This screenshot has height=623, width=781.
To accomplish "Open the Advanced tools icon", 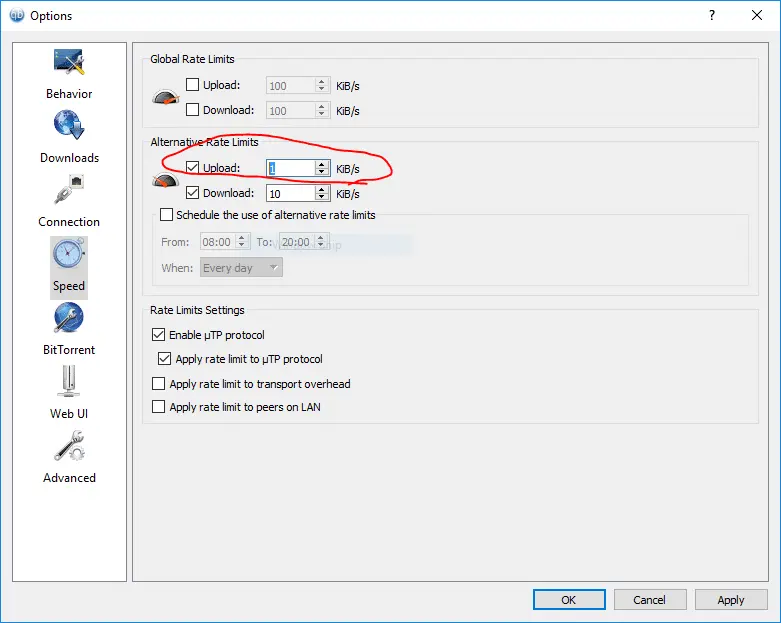I will click(69, 446).
